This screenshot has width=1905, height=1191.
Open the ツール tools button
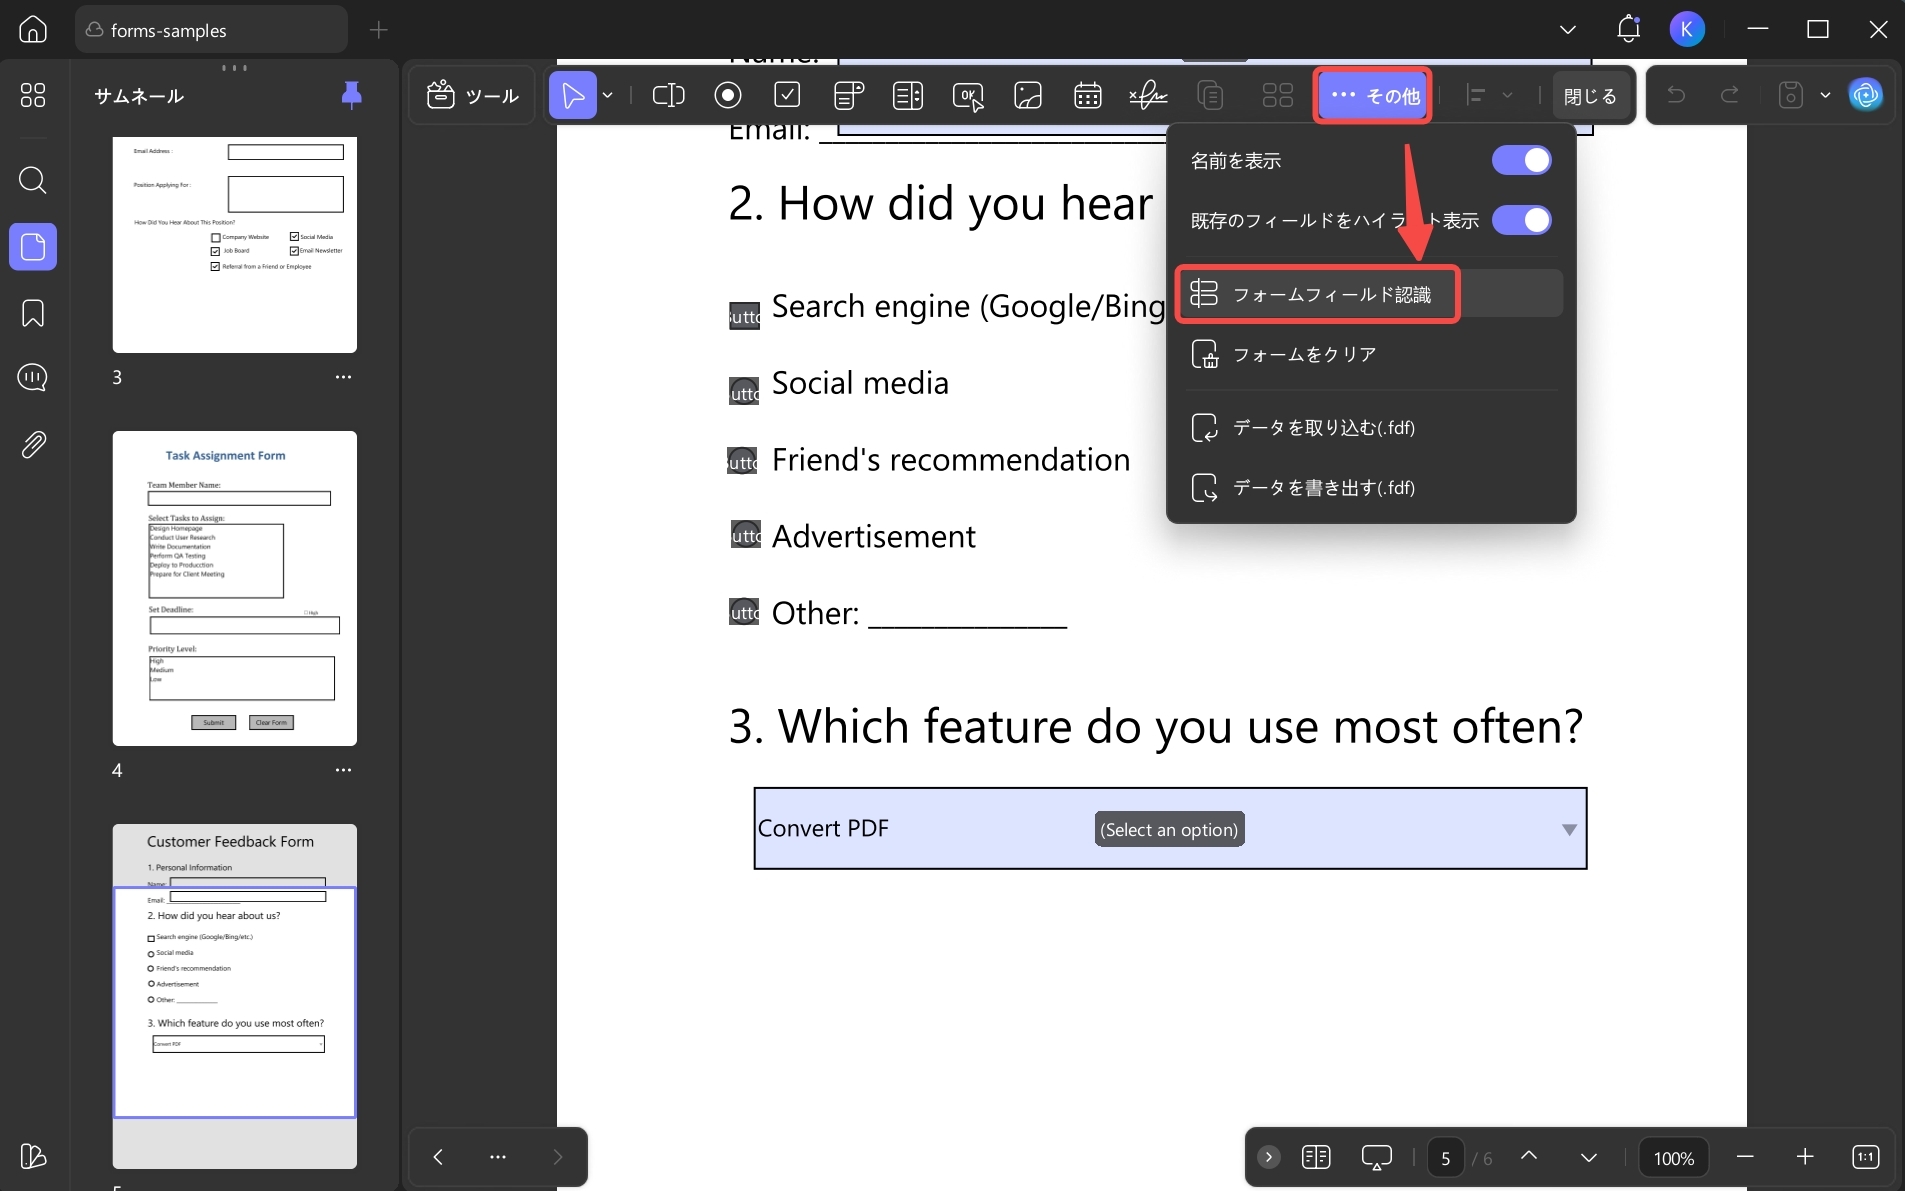473,95
